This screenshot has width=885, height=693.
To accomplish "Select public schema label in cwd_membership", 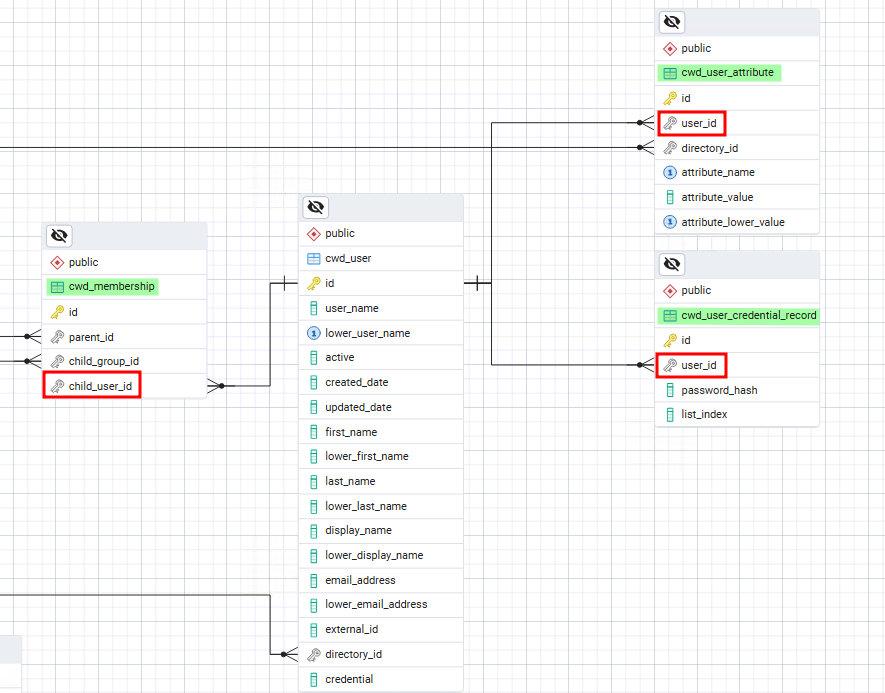I will [x=83, y=262].
